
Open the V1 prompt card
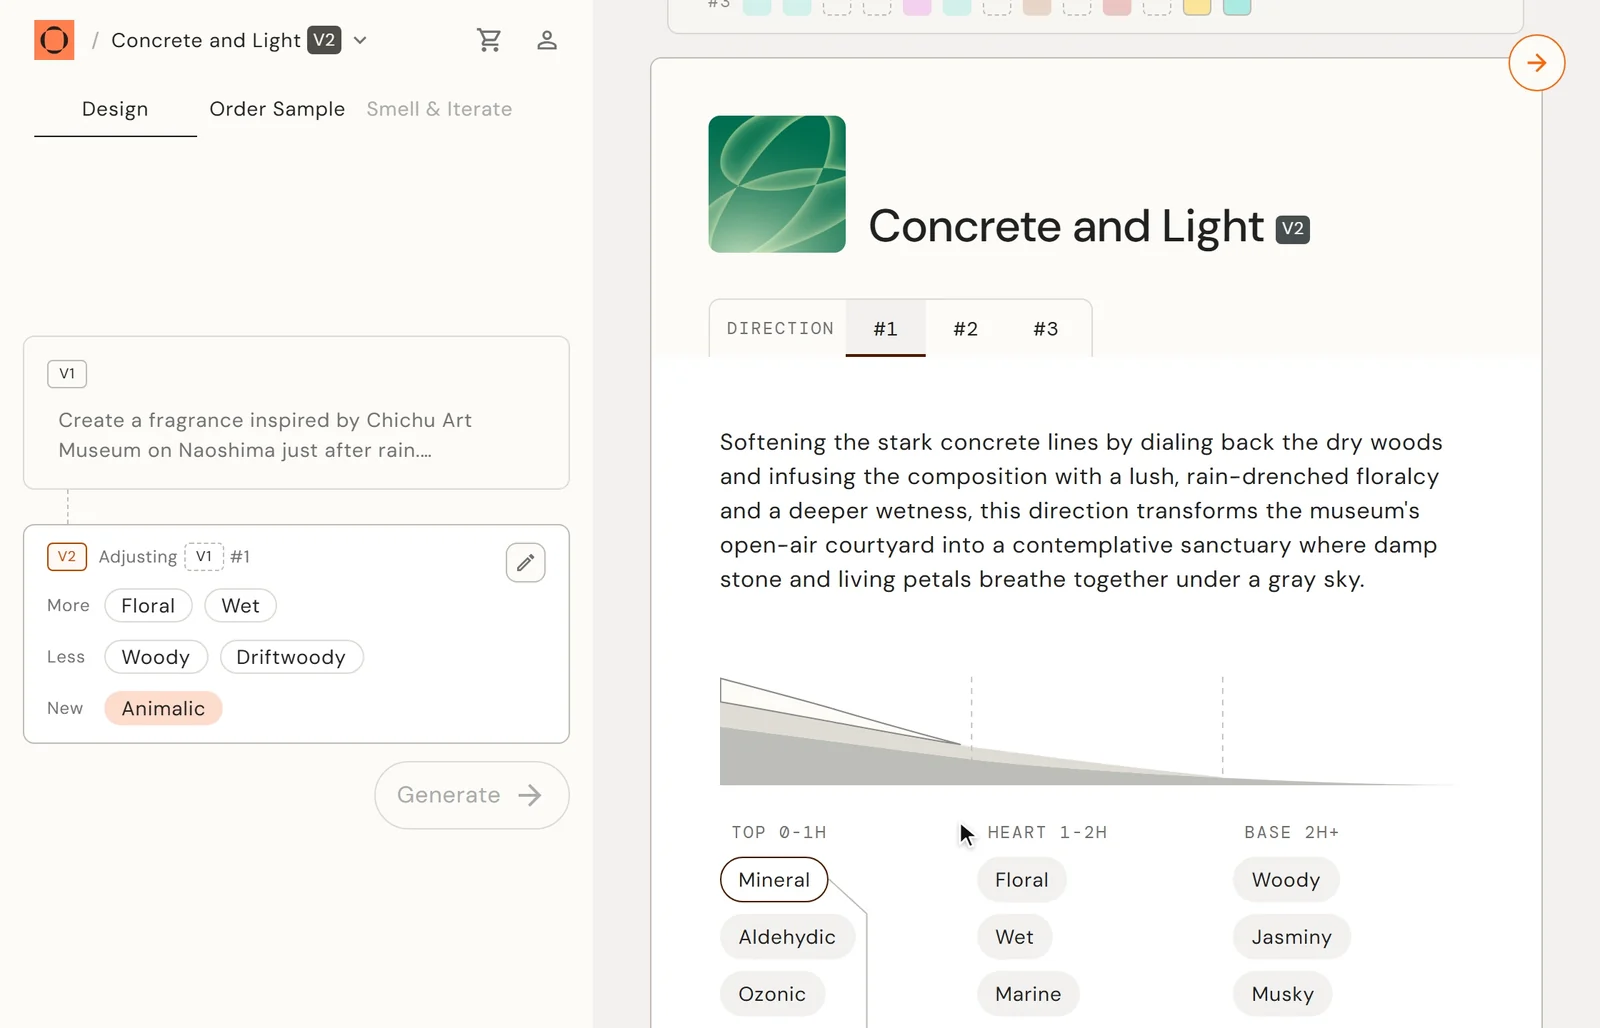(x=296, y=413)
